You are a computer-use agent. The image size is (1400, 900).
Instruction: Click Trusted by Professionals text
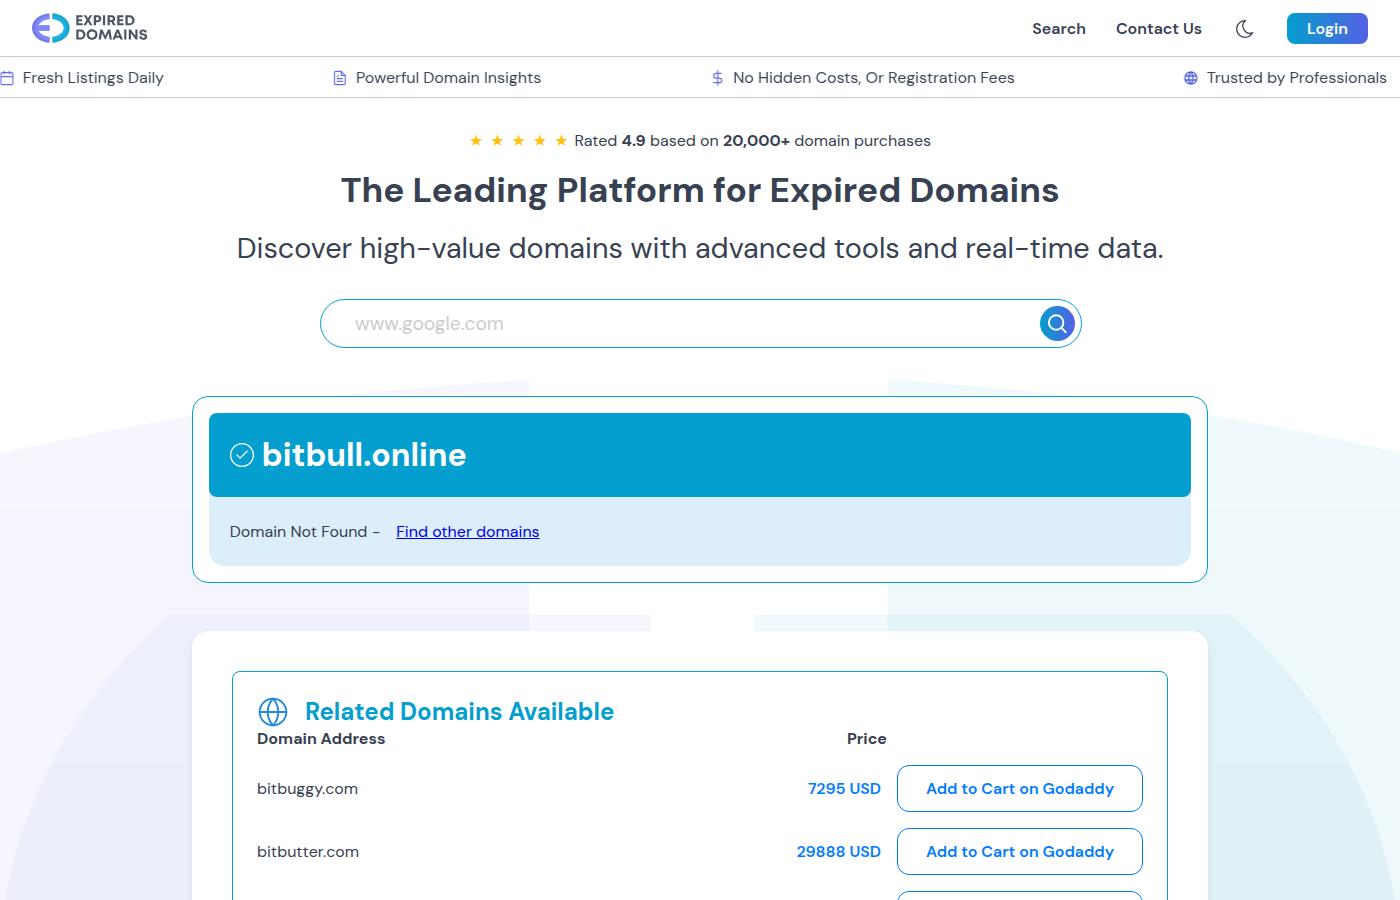[x=1297, y=78]
